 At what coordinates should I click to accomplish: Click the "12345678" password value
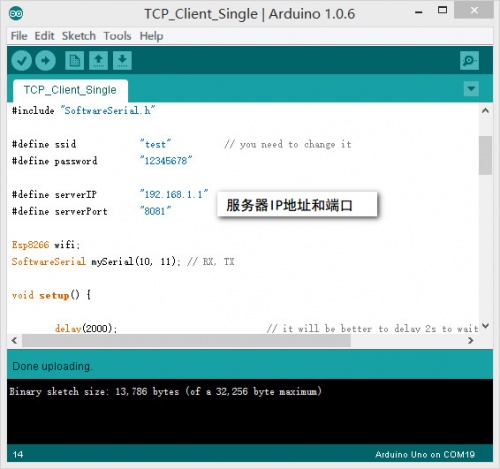point(166,161)
